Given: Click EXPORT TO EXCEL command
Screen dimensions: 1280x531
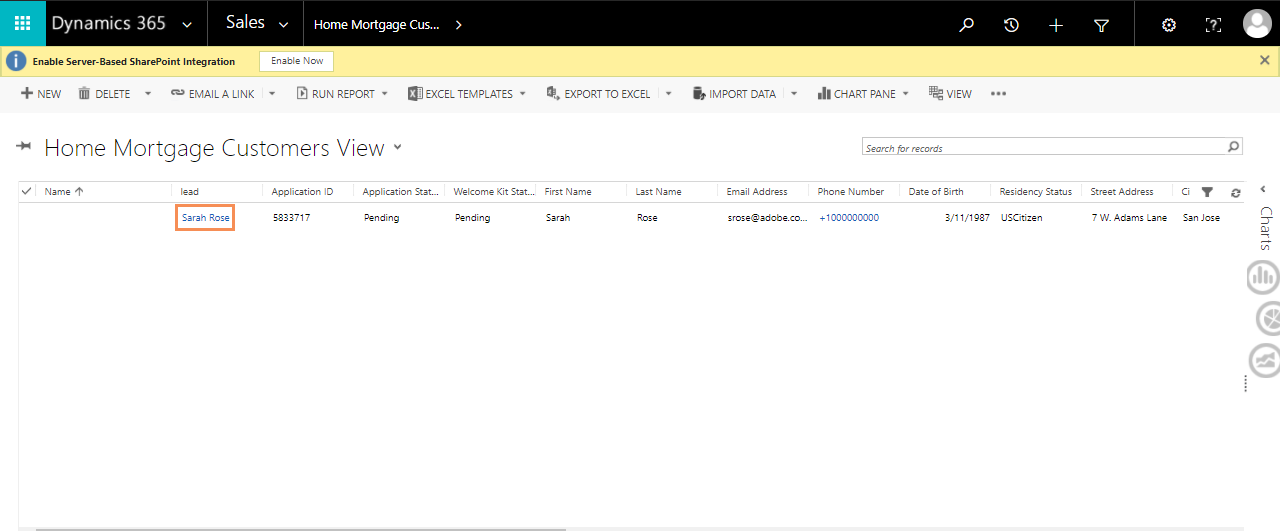Looking at the screenshot, I should 598,94.
